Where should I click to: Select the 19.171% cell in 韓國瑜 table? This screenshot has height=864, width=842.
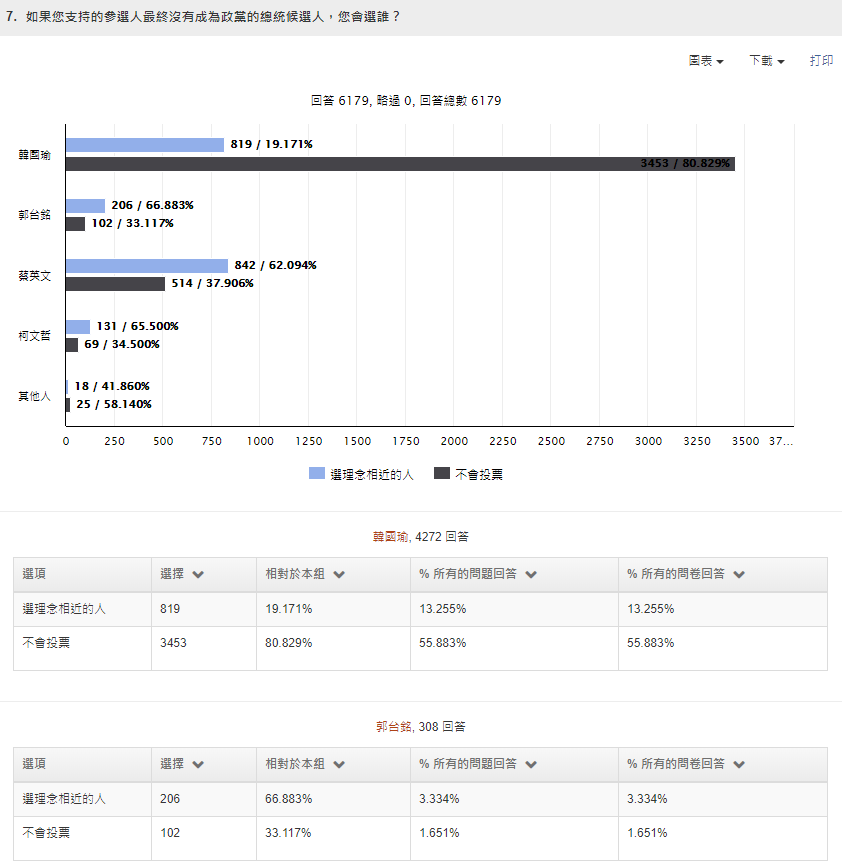(333, 609)
